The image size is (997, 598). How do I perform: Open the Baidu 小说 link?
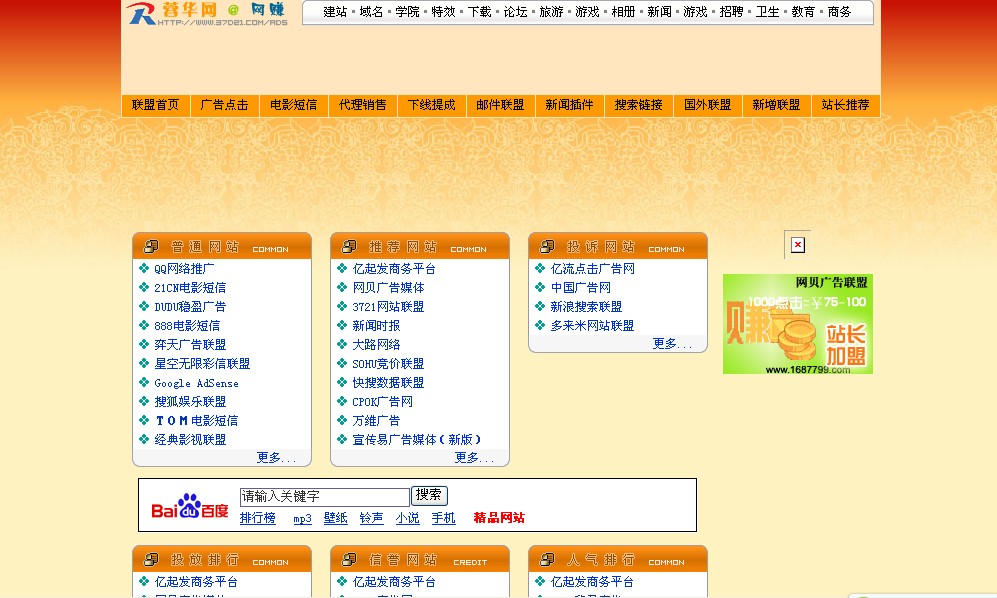(408, 518)
